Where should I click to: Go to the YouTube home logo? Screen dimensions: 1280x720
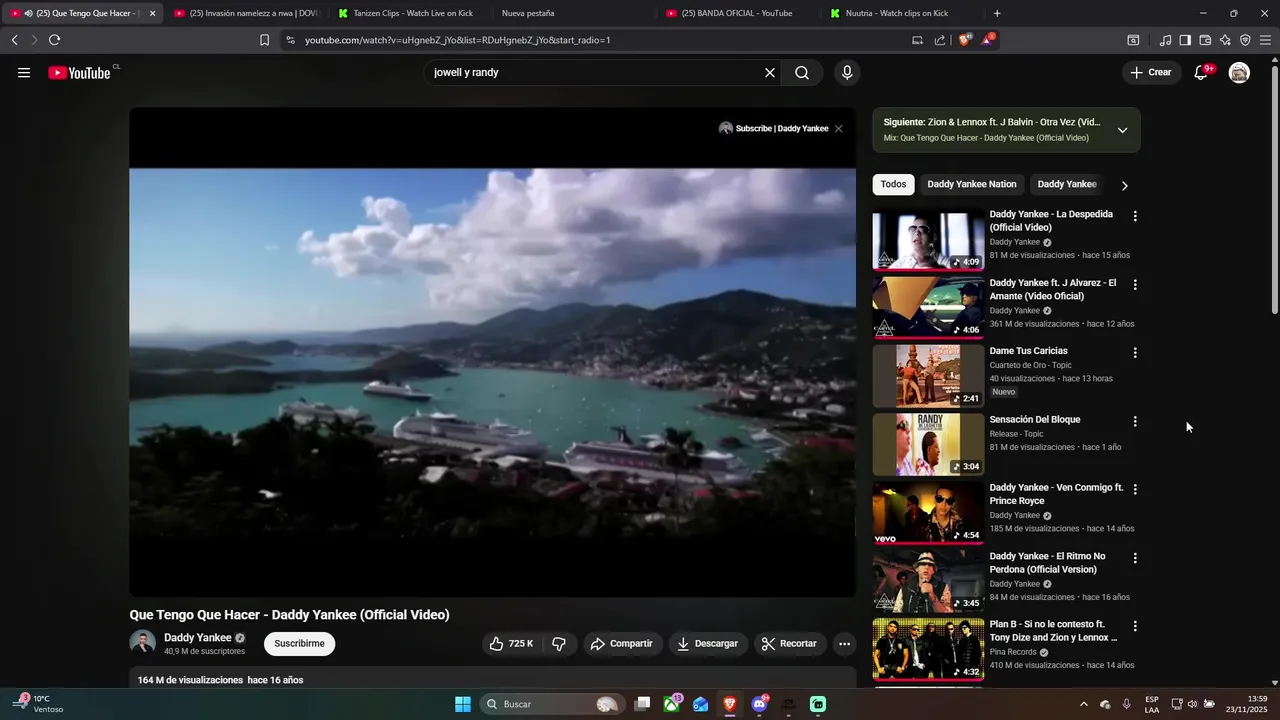[x=79, y=72]
